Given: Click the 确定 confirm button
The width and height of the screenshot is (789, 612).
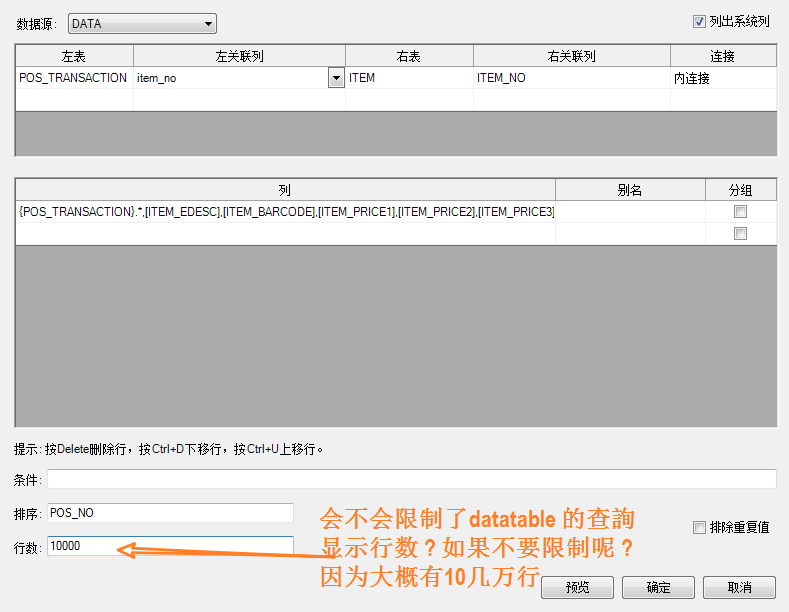Looking at the screenshot, I should [659, 587].
